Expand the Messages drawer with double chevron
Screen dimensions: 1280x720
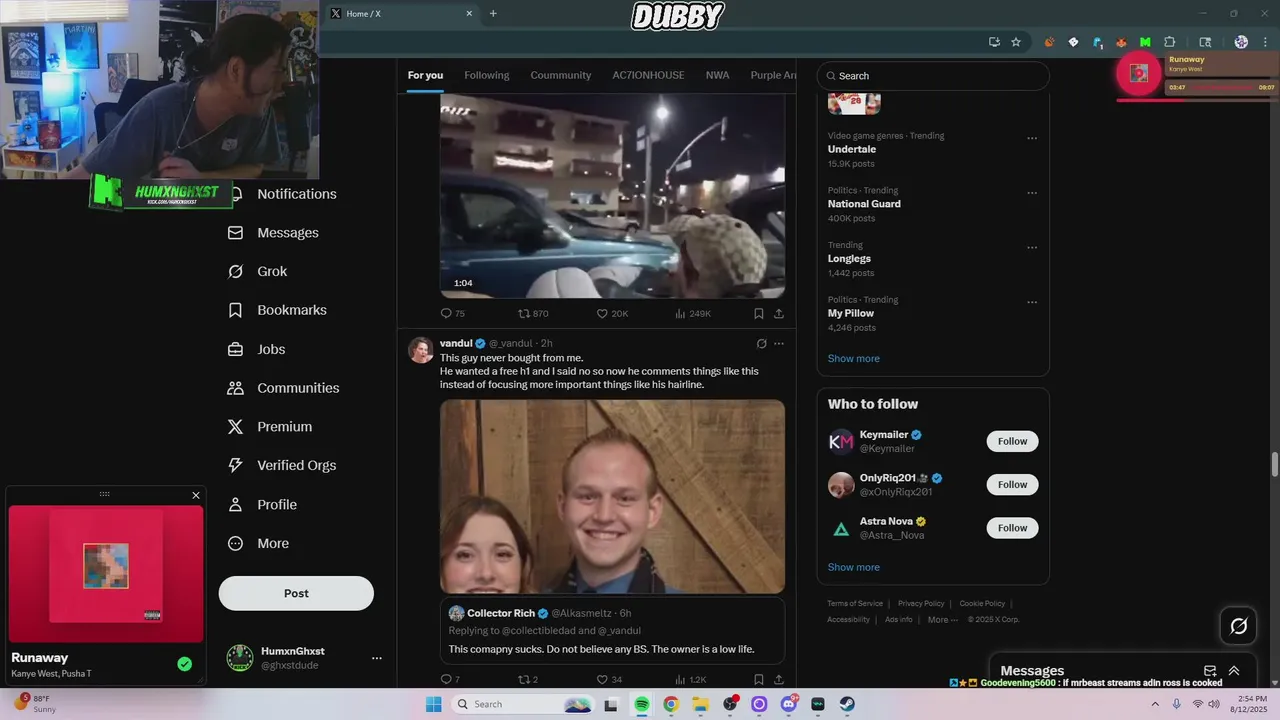point(1234,671)
